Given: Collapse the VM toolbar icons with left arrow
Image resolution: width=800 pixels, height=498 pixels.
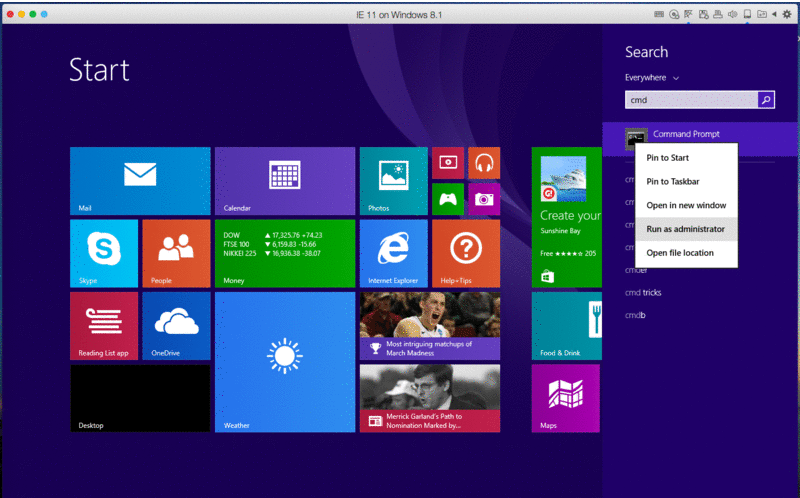Looking at the screenshot, I should [x=774, y=14].
